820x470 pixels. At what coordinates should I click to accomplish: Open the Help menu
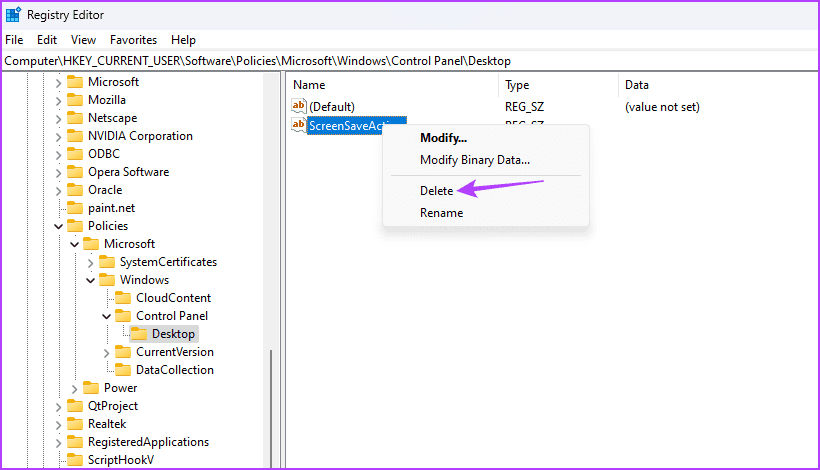183,40
